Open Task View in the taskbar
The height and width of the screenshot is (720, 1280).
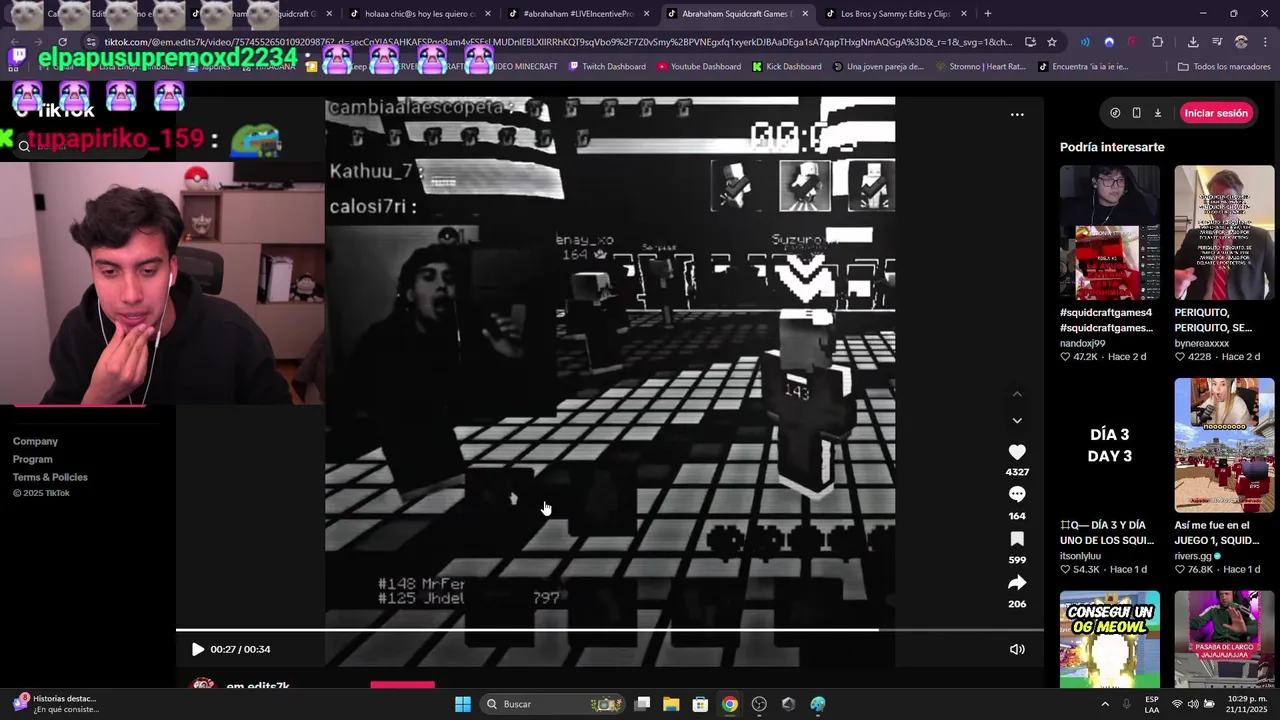pos(643,704)
